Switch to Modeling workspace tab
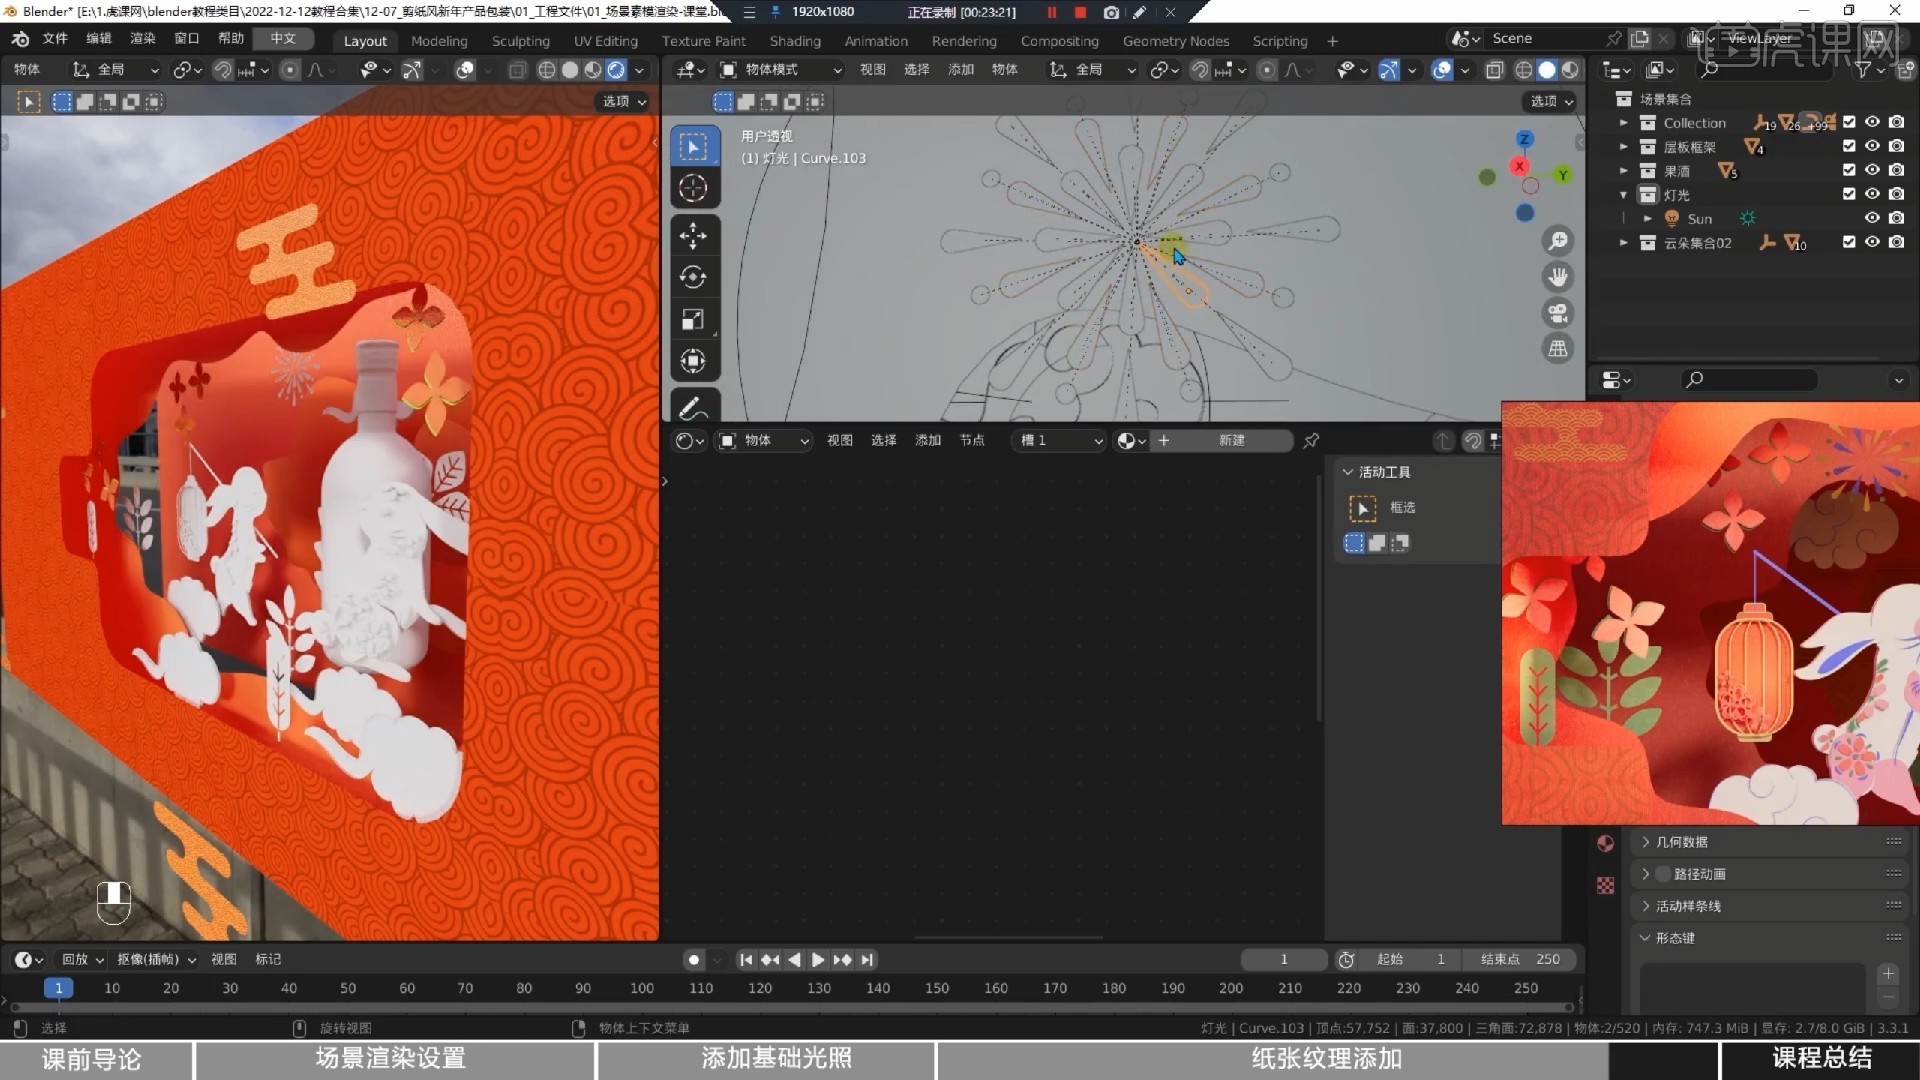Screen dimensions: 1920x1080 coord(439,41)
